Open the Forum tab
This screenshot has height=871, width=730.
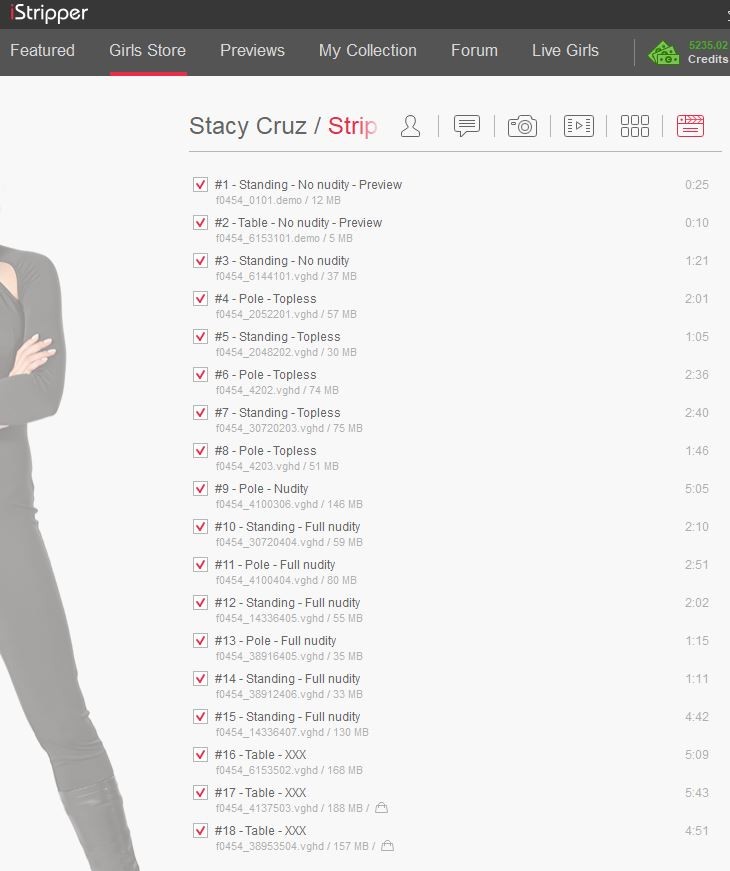[474, 50]
